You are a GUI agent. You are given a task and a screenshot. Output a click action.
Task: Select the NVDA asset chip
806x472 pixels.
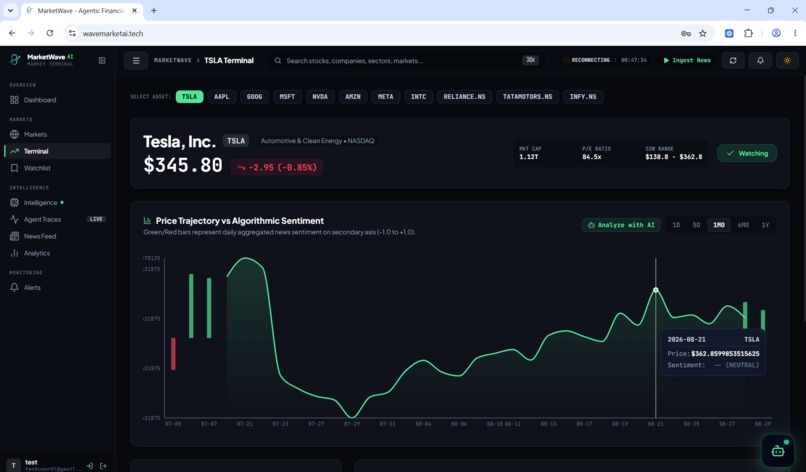(320, 97)
